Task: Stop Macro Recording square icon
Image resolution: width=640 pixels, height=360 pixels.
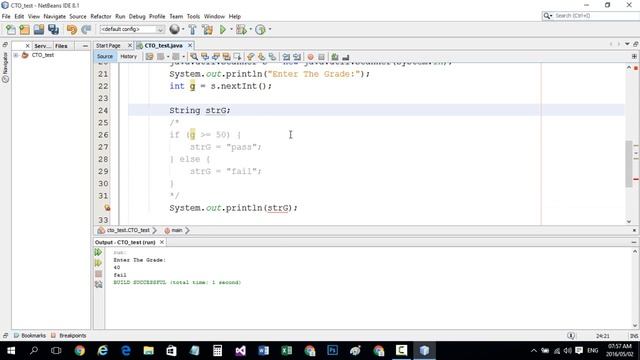Action: point(321,57)
